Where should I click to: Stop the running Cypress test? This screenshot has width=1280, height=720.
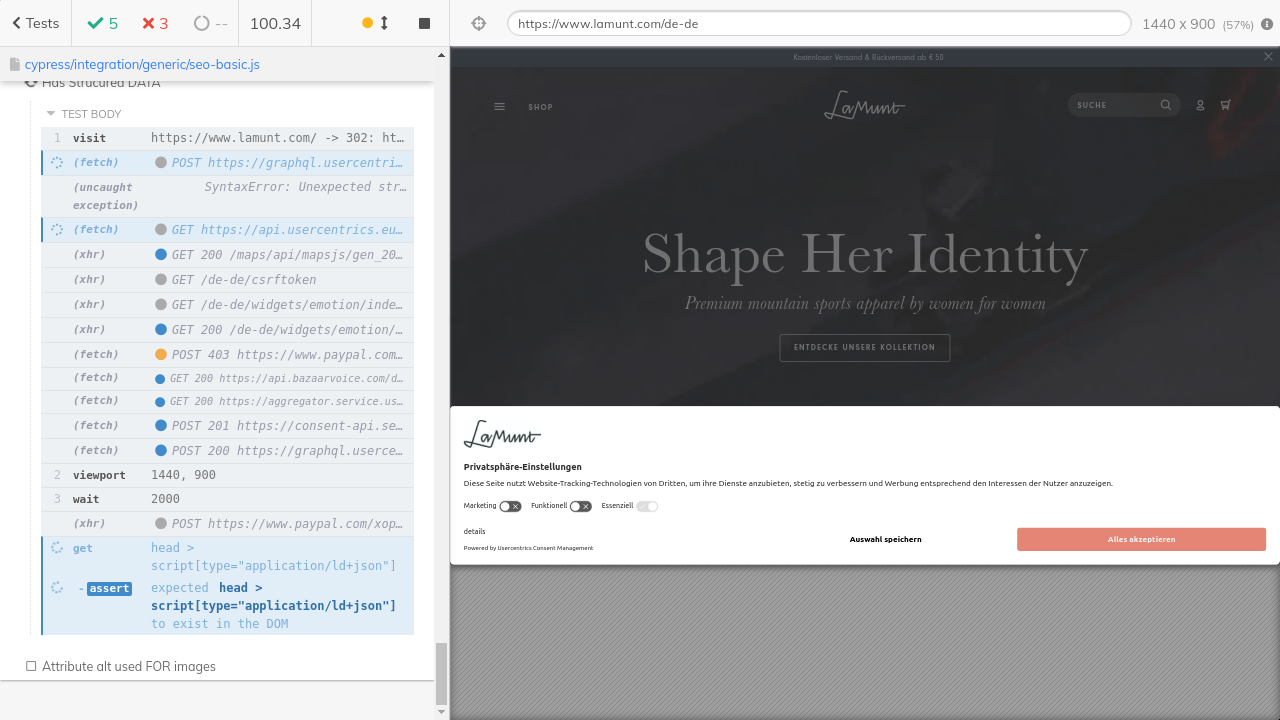[424, 23]
